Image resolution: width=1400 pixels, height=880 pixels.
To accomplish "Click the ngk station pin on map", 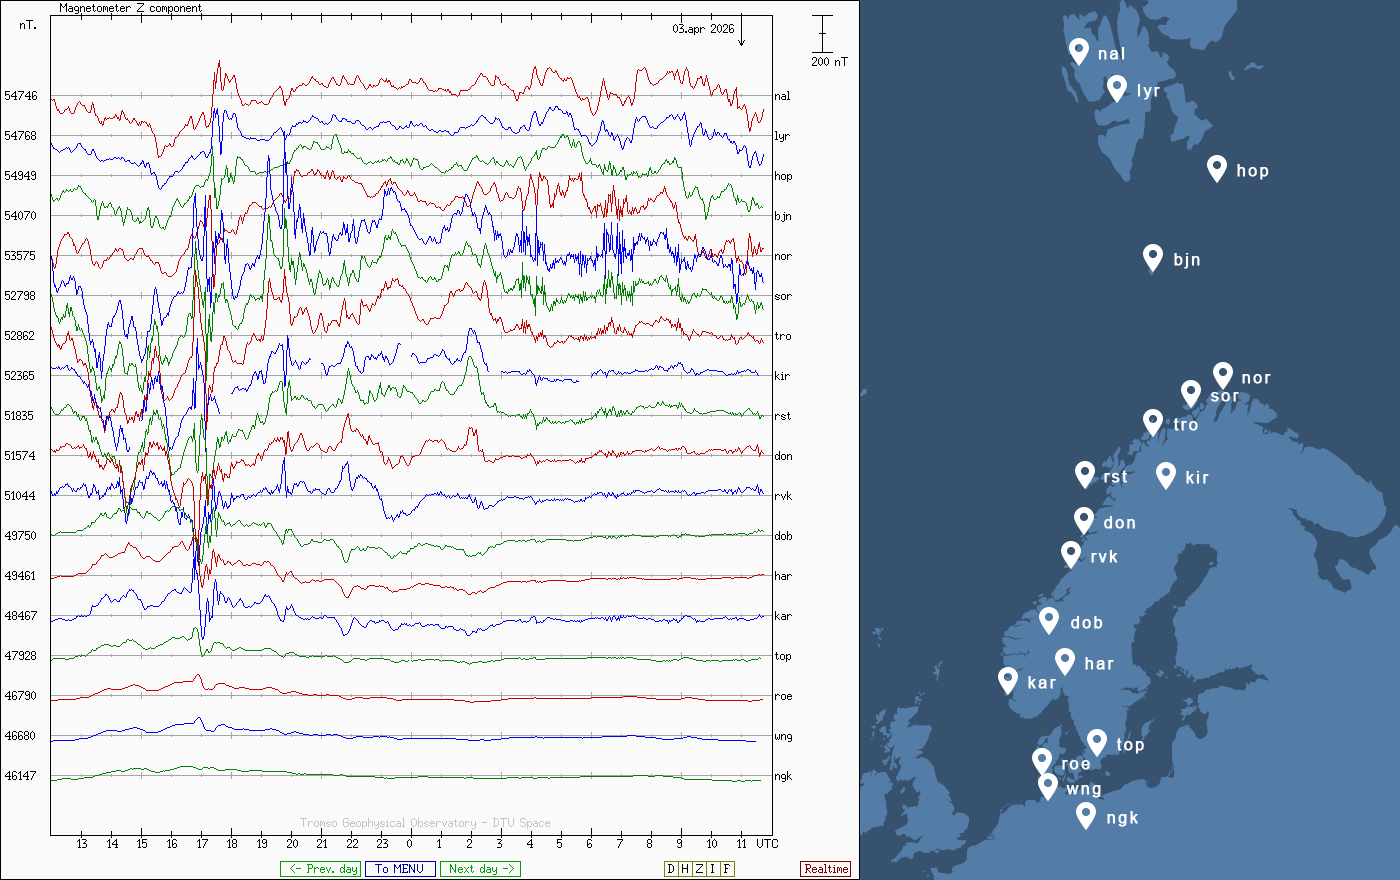I will (1085, 815).
